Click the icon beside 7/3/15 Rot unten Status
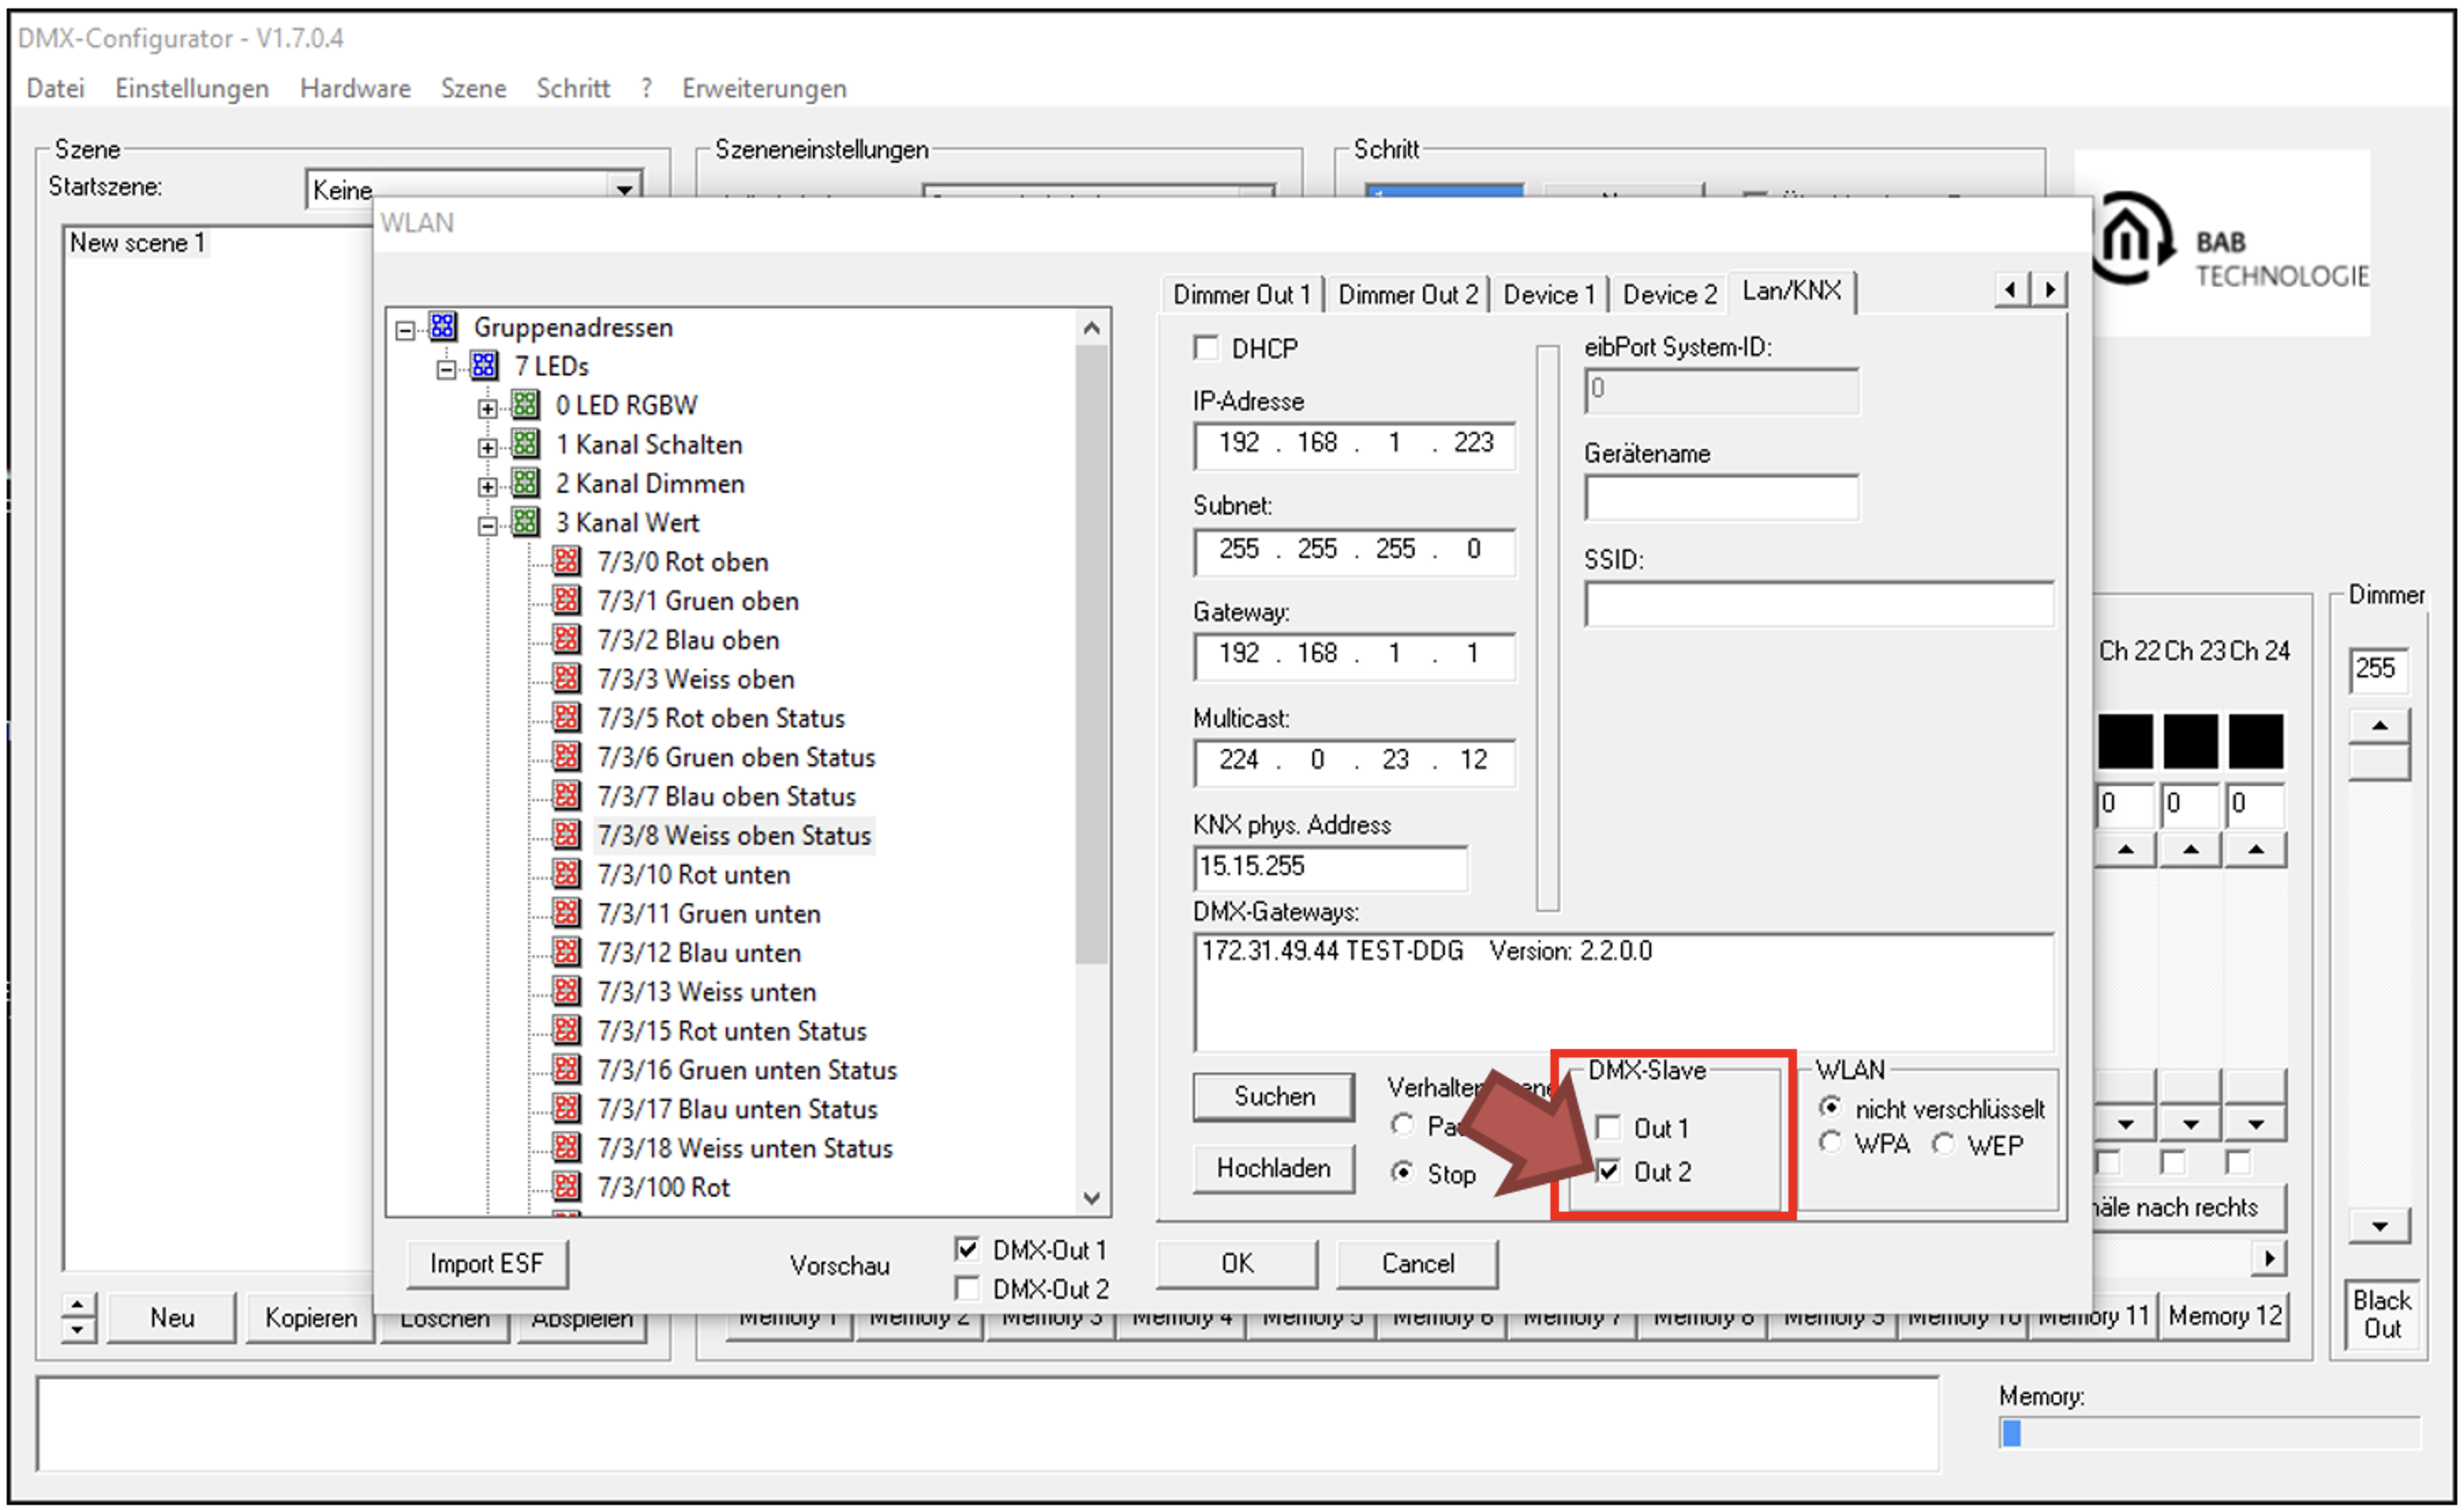 [567, 1029]
